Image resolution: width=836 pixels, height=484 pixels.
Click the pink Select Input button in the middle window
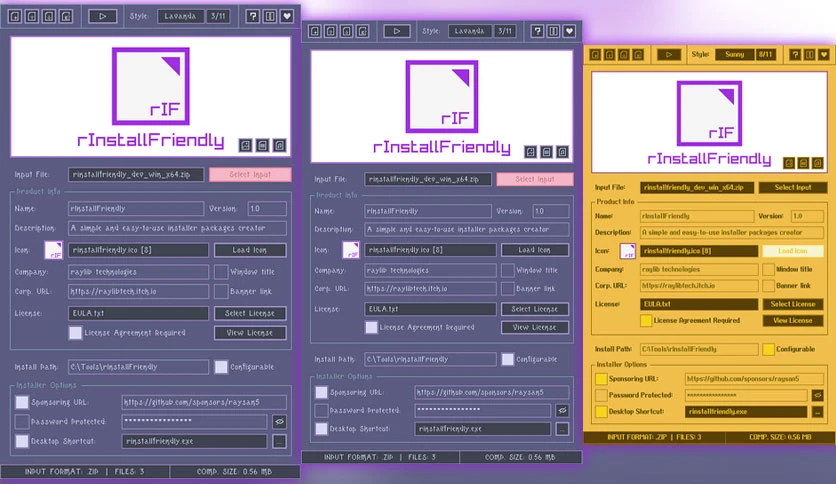click(x=535, y=179)
